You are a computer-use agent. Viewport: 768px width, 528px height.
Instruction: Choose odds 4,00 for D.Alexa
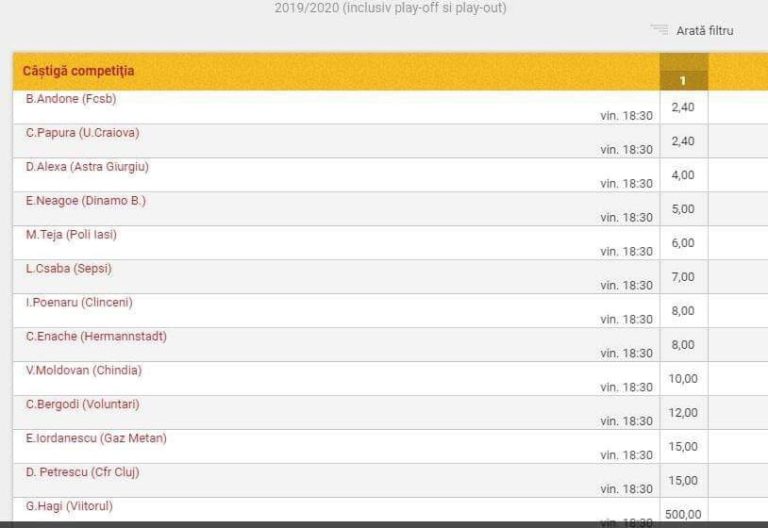(683, 175)
